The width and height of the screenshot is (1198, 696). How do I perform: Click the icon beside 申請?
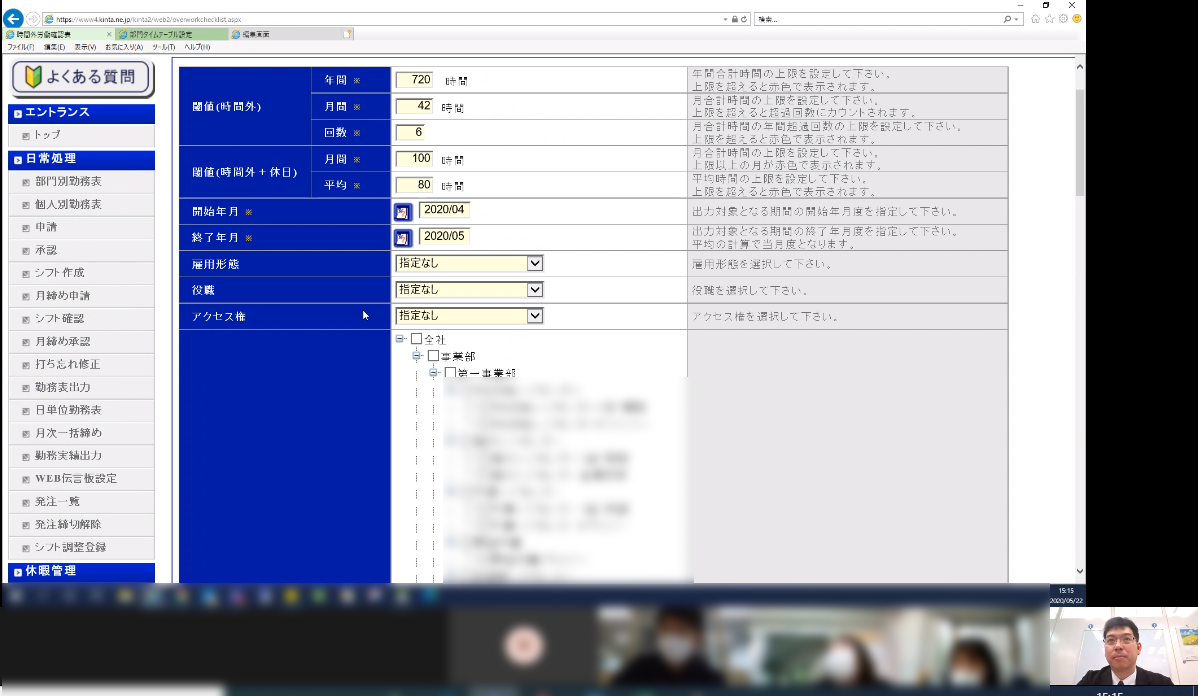26,228
